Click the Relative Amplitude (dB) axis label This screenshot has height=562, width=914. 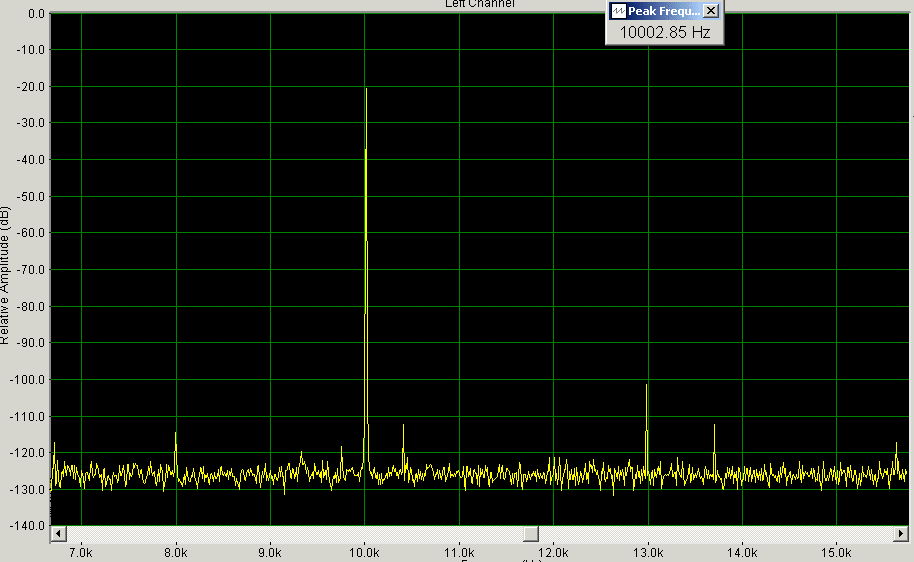[x=6, y=275]
